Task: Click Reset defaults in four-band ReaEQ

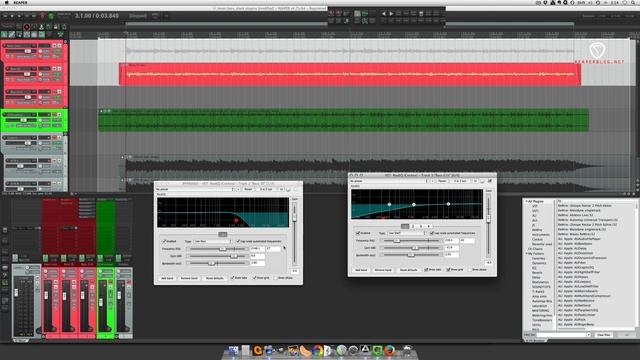Action: click(x=409, y=270)
